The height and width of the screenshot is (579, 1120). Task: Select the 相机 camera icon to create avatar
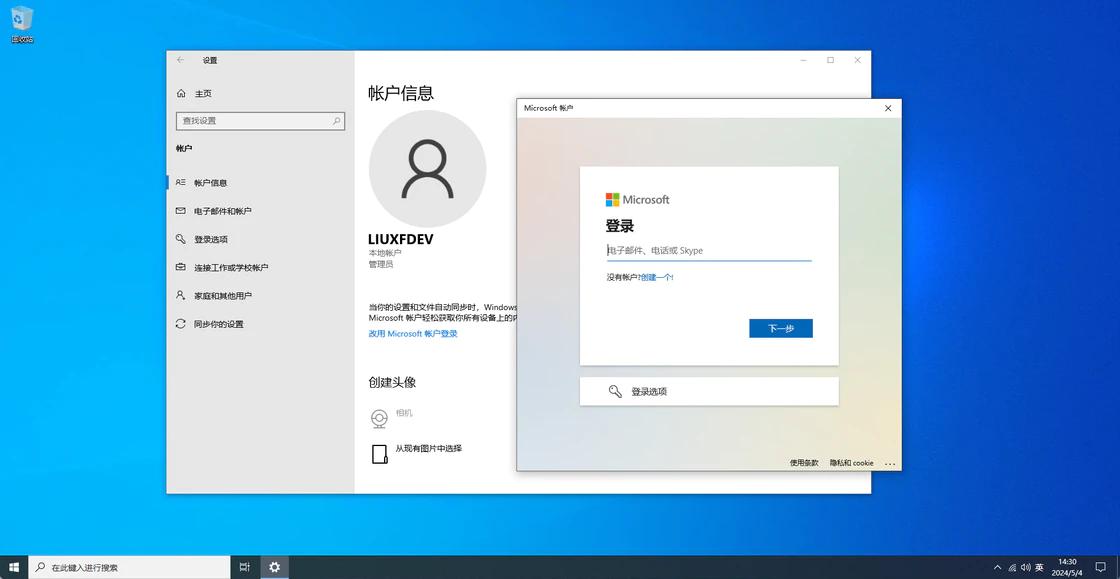[380, 417]
